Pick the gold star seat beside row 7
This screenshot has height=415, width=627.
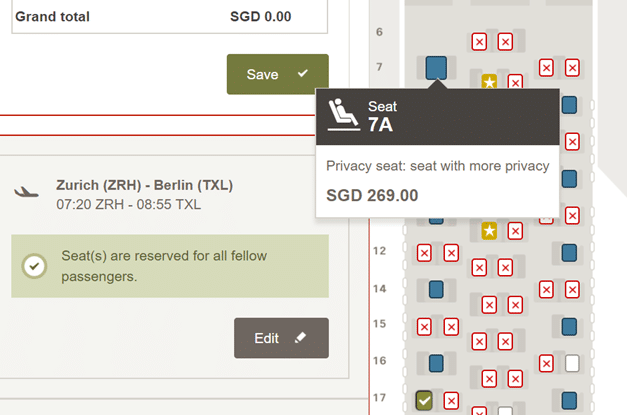click(489, 81)
